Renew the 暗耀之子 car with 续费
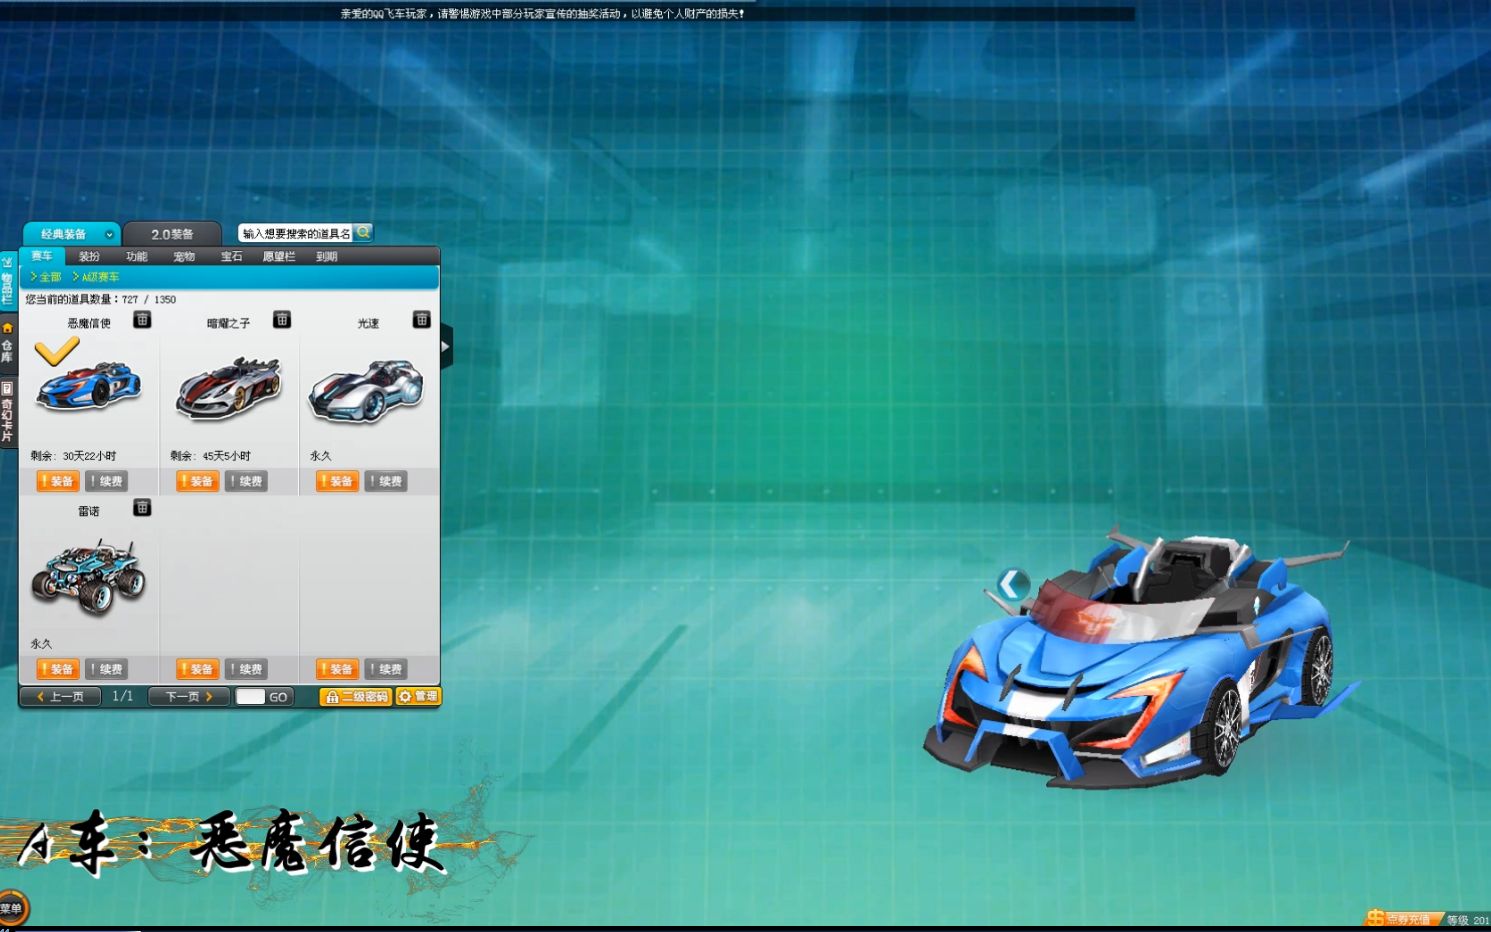This screenshot has height=932, width=1491. click(246, 481)
